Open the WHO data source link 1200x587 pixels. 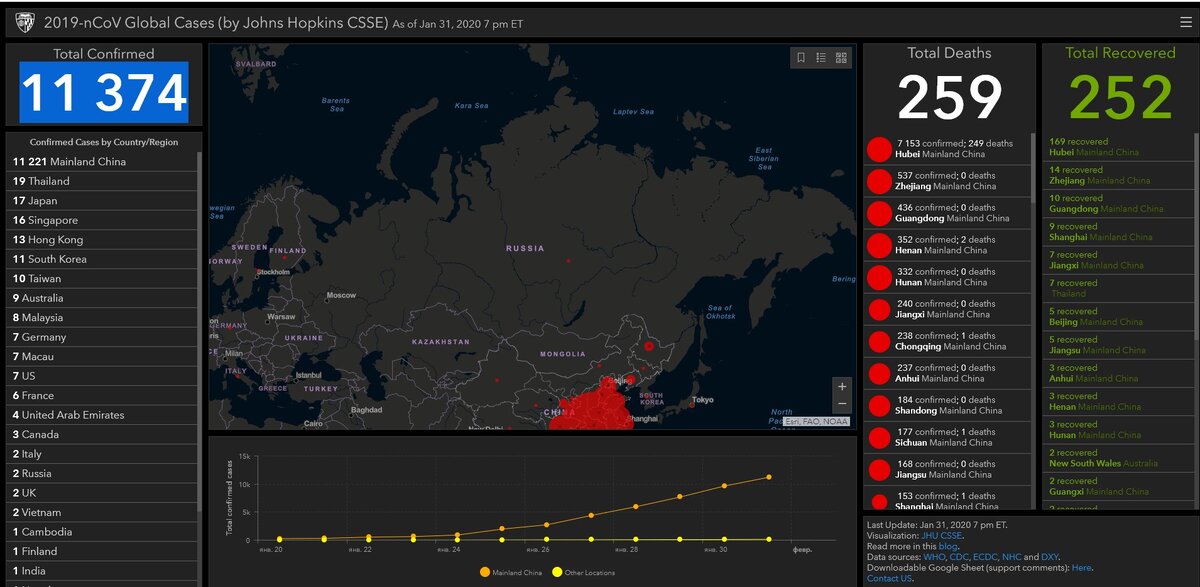point(932,557)
